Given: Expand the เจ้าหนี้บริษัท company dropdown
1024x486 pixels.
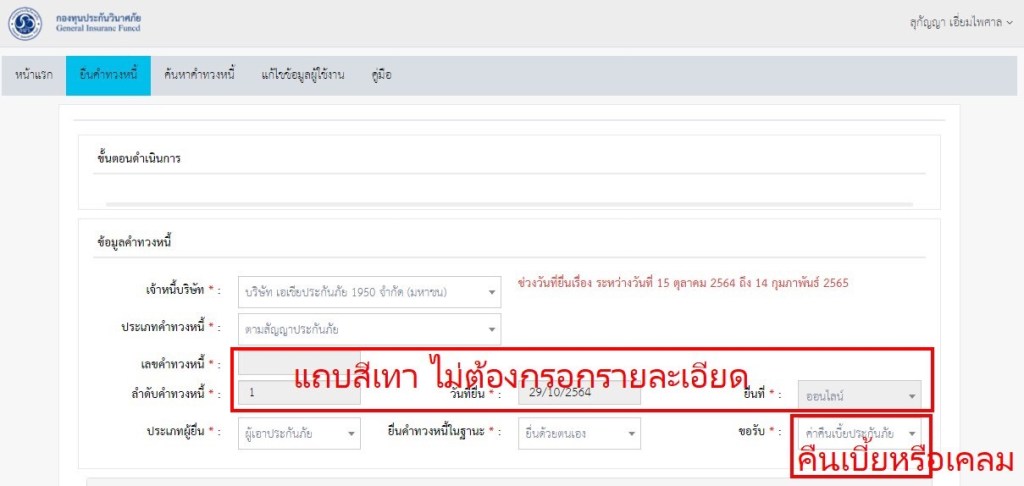Looking at the screenshot, I should (369, 292).
